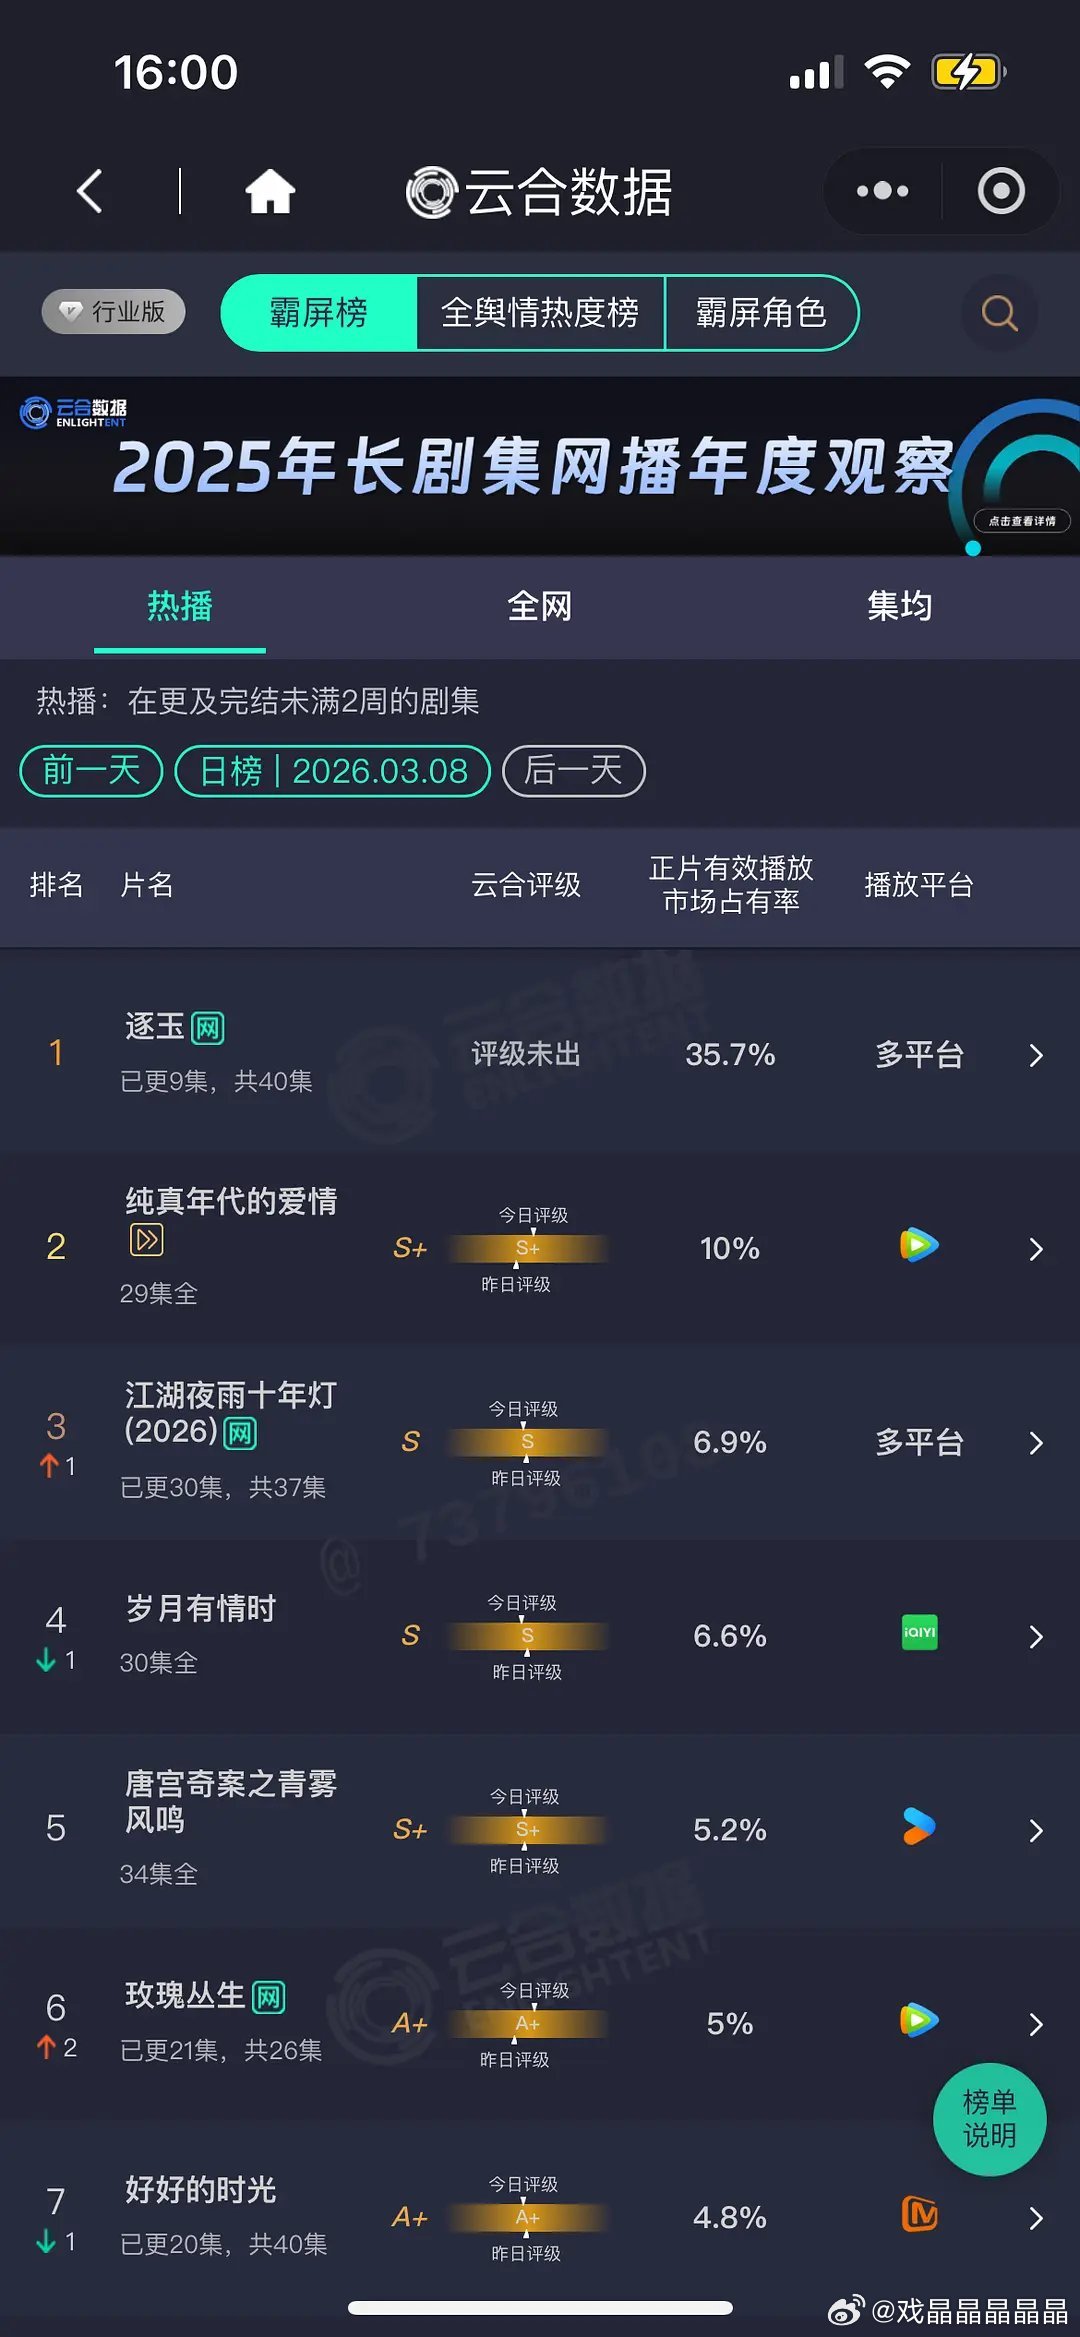Screen dimensions: 1080x2337
Task: Click the back arrow at top left
Action: click(x=90, y=192)
